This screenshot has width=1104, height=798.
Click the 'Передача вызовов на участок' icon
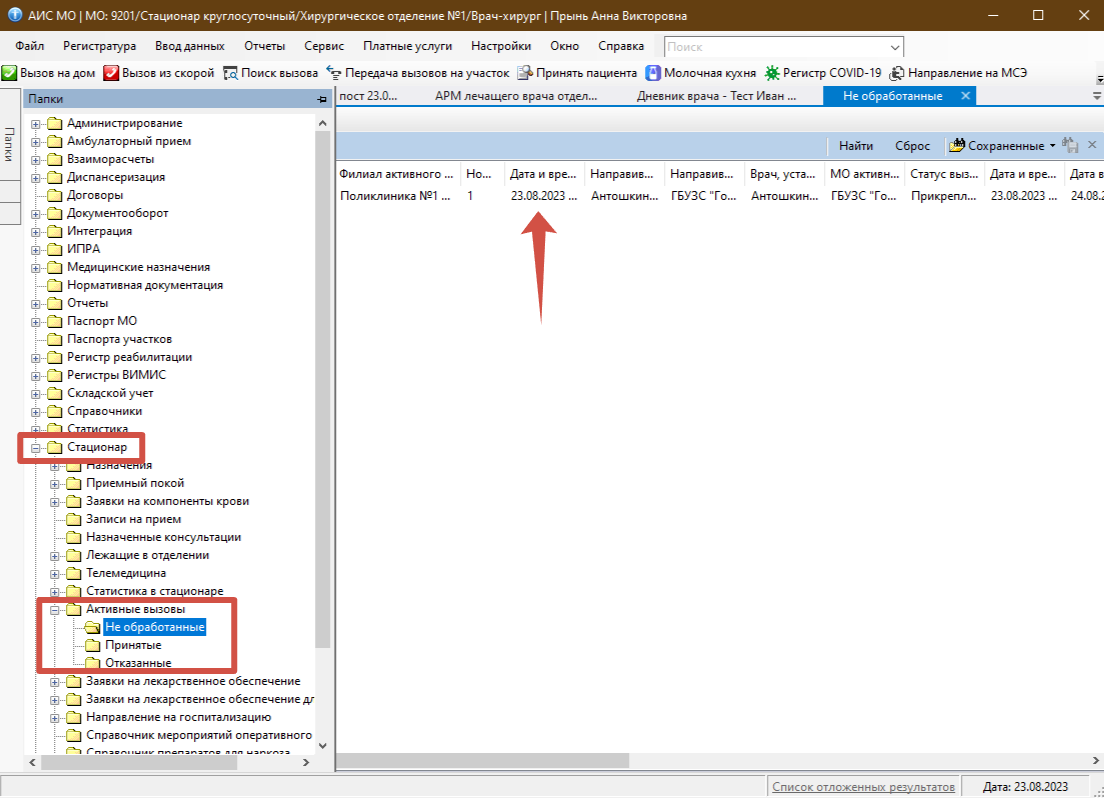pos(334,73)
